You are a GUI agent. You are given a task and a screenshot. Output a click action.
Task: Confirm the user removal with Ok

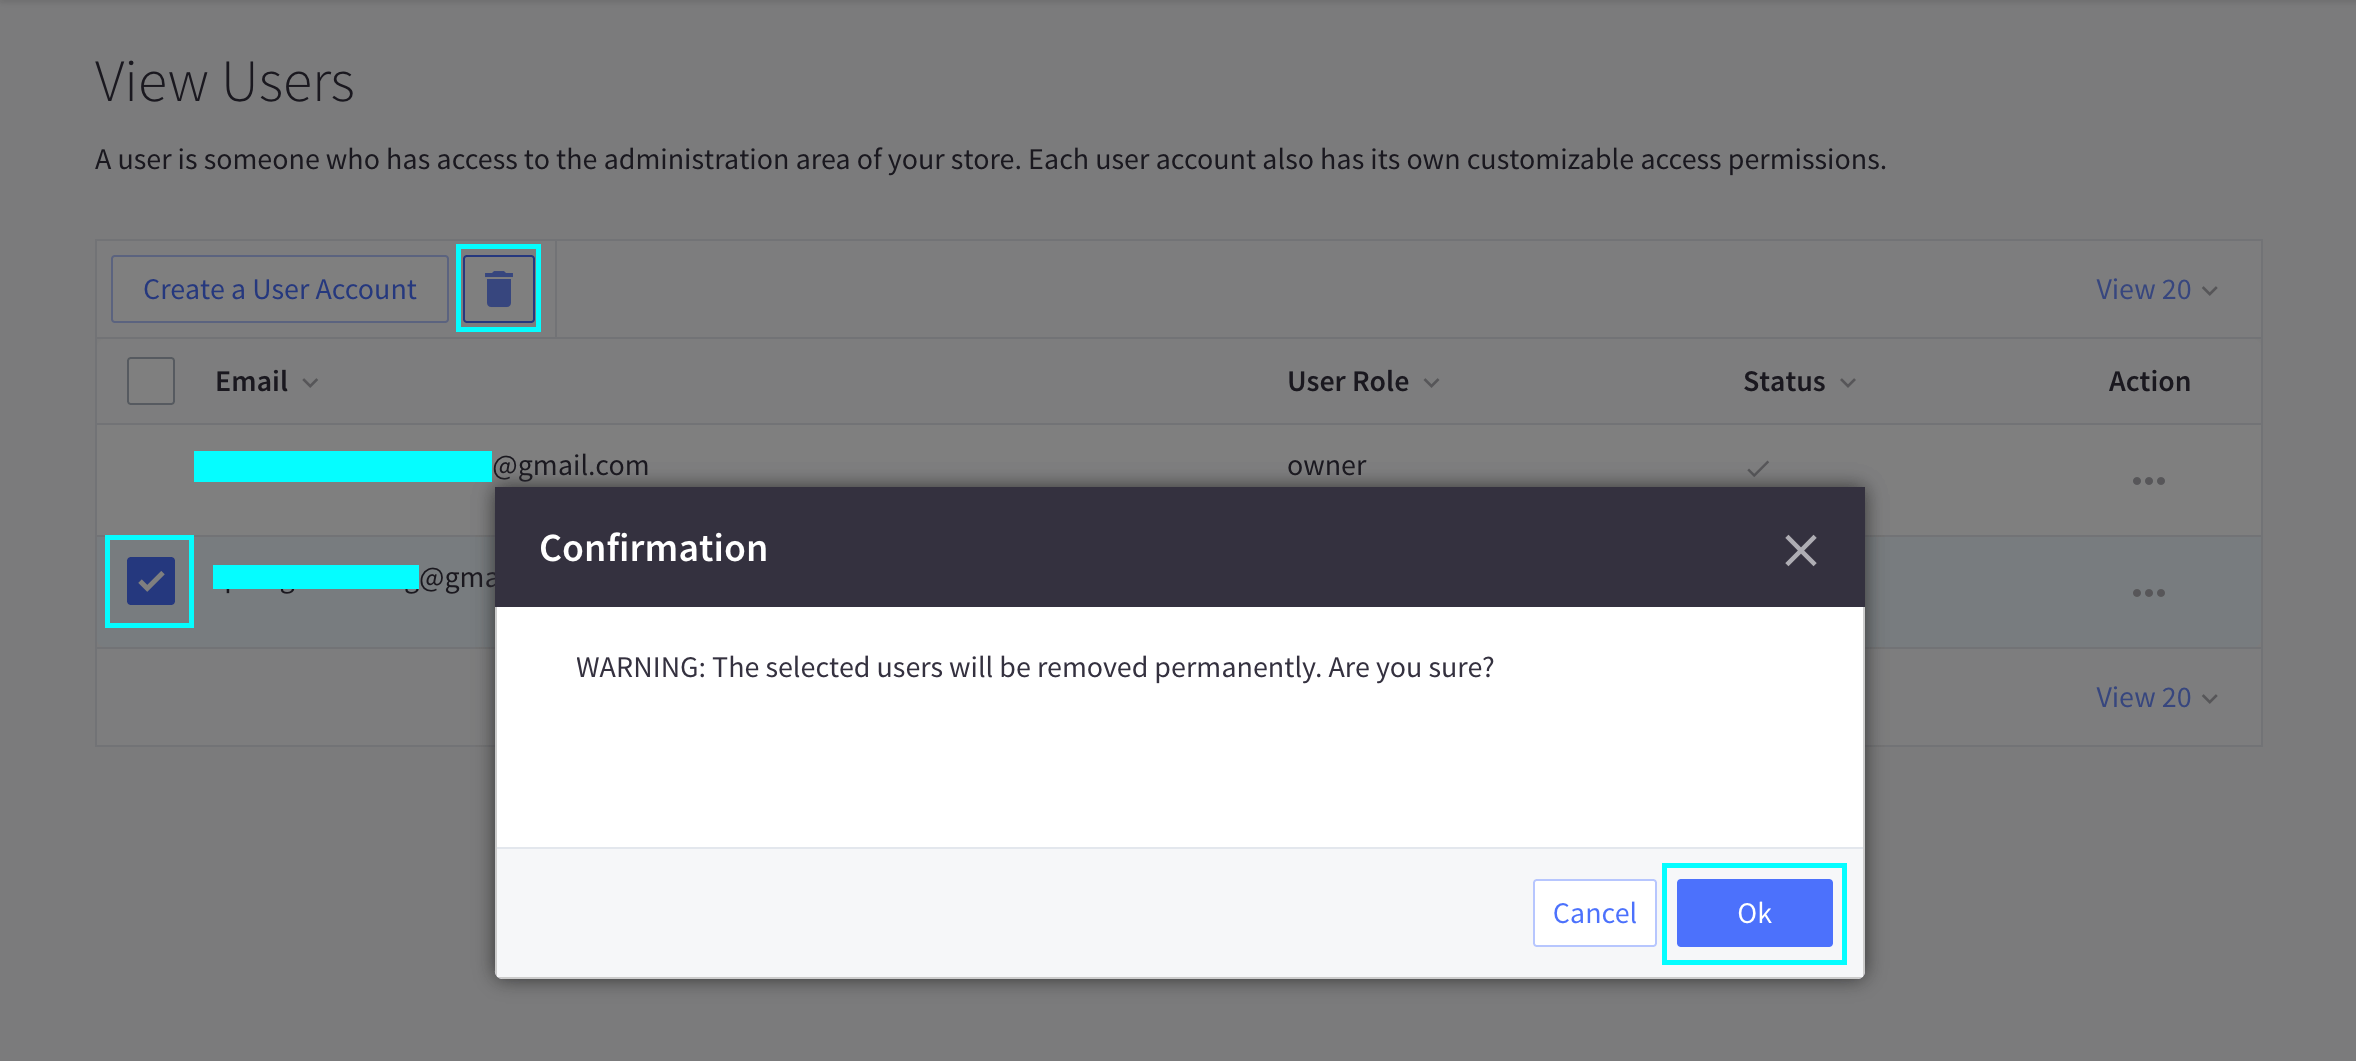[1754, 913]
